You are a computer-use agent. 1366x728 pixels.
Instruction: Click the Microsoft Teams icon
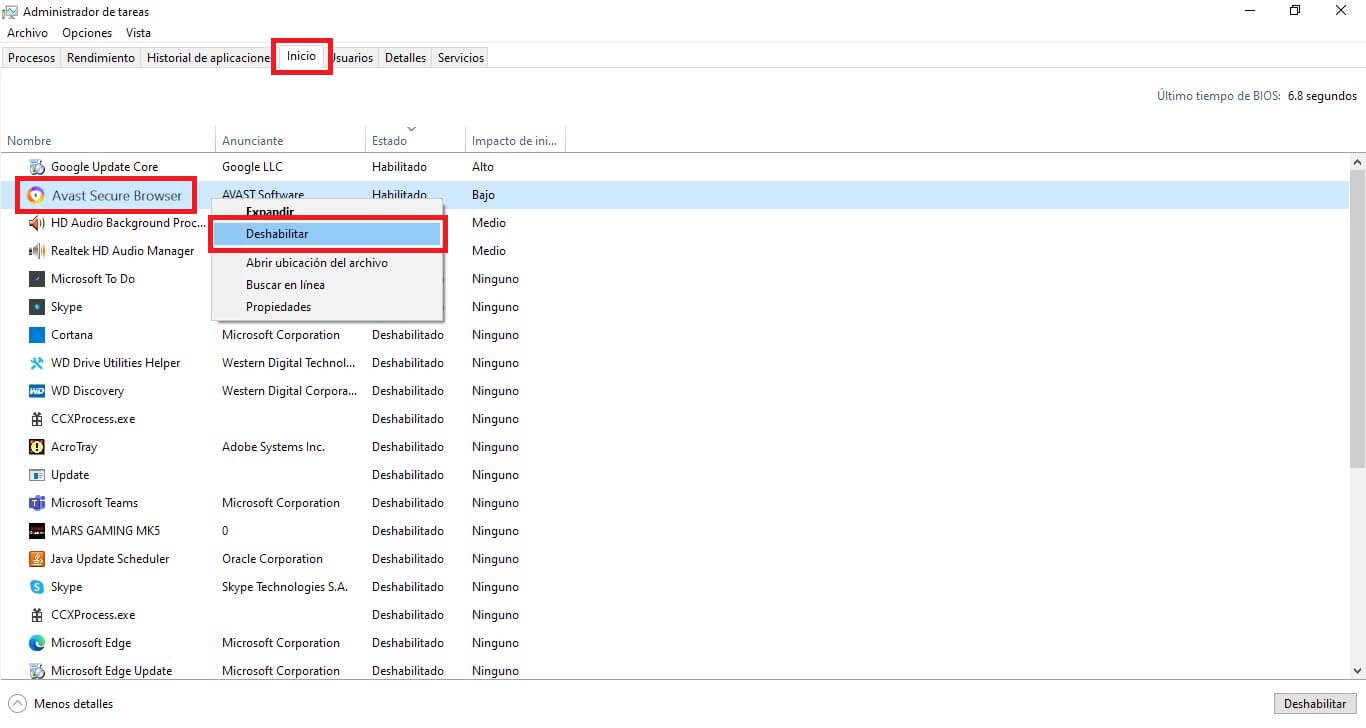37,503
